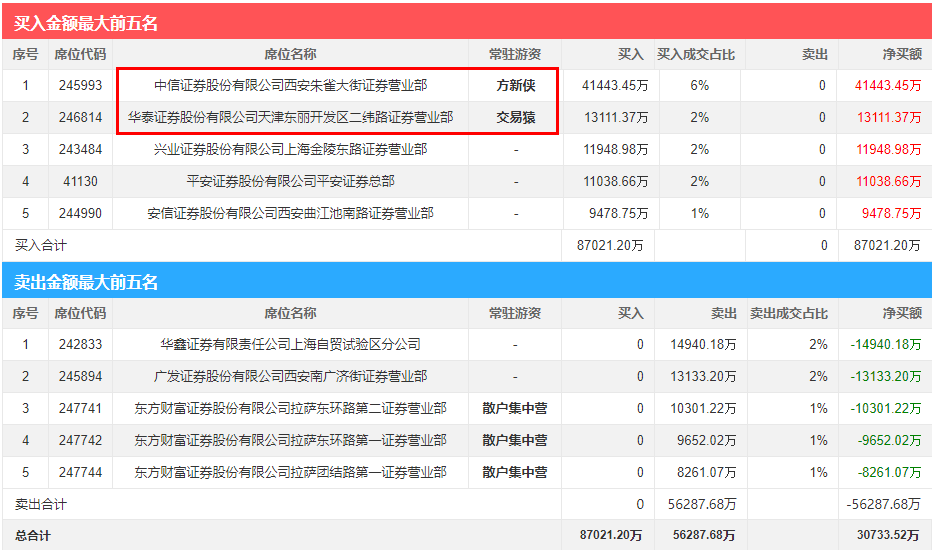Click the 总合计 row label

(x=33, y=536)
